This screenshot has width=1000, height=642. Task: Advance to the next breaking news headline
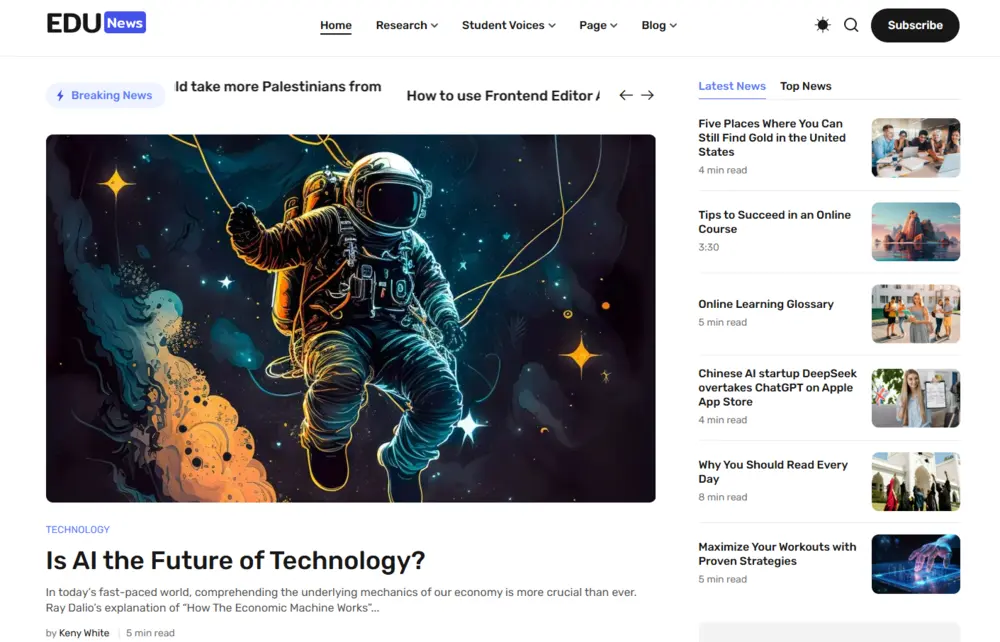tap(648, 94)
